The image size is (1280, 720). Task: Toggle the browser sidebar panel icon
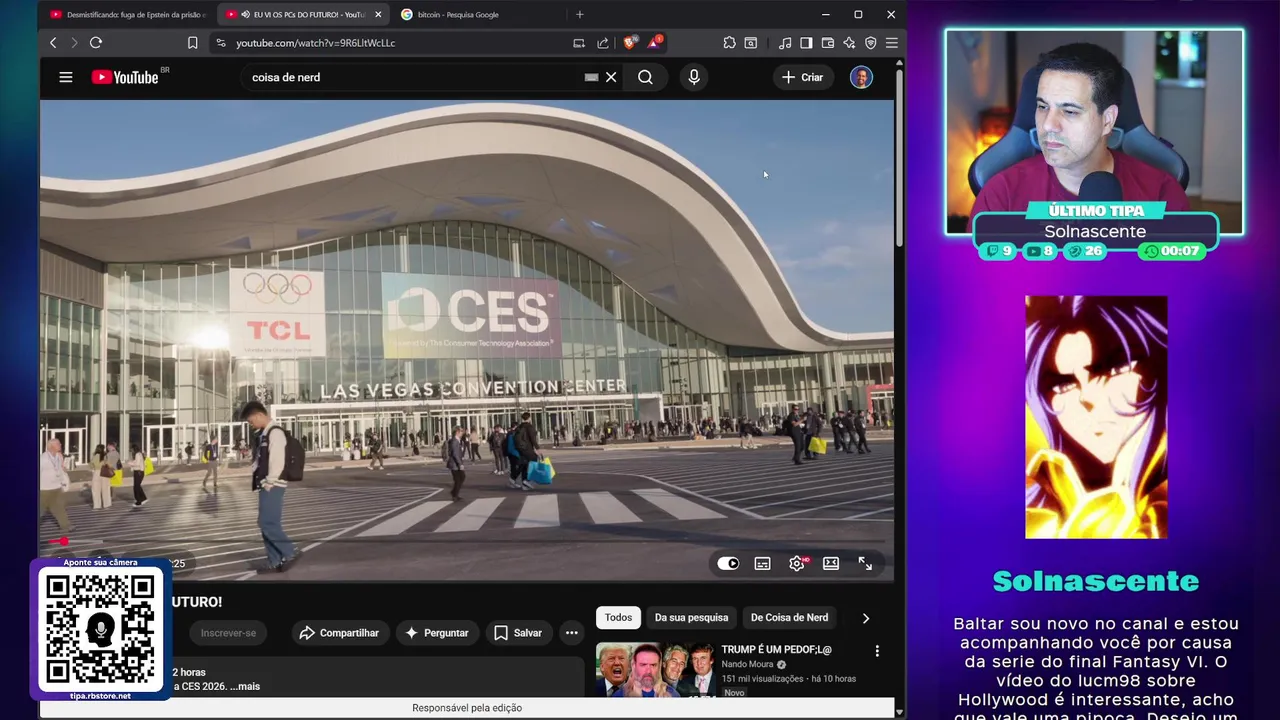coord(806,43)
